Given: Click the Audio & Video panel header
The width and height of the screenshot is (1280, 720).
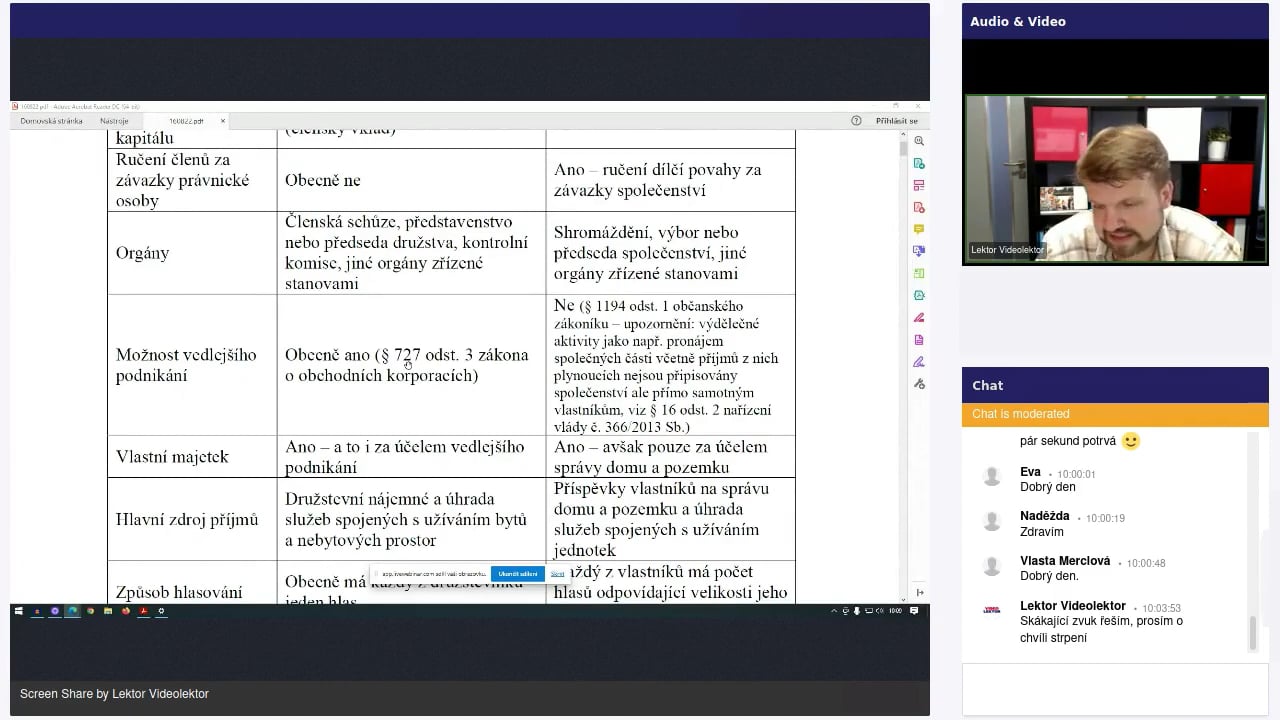Looking at the screenshot, I should [1115, 21].
